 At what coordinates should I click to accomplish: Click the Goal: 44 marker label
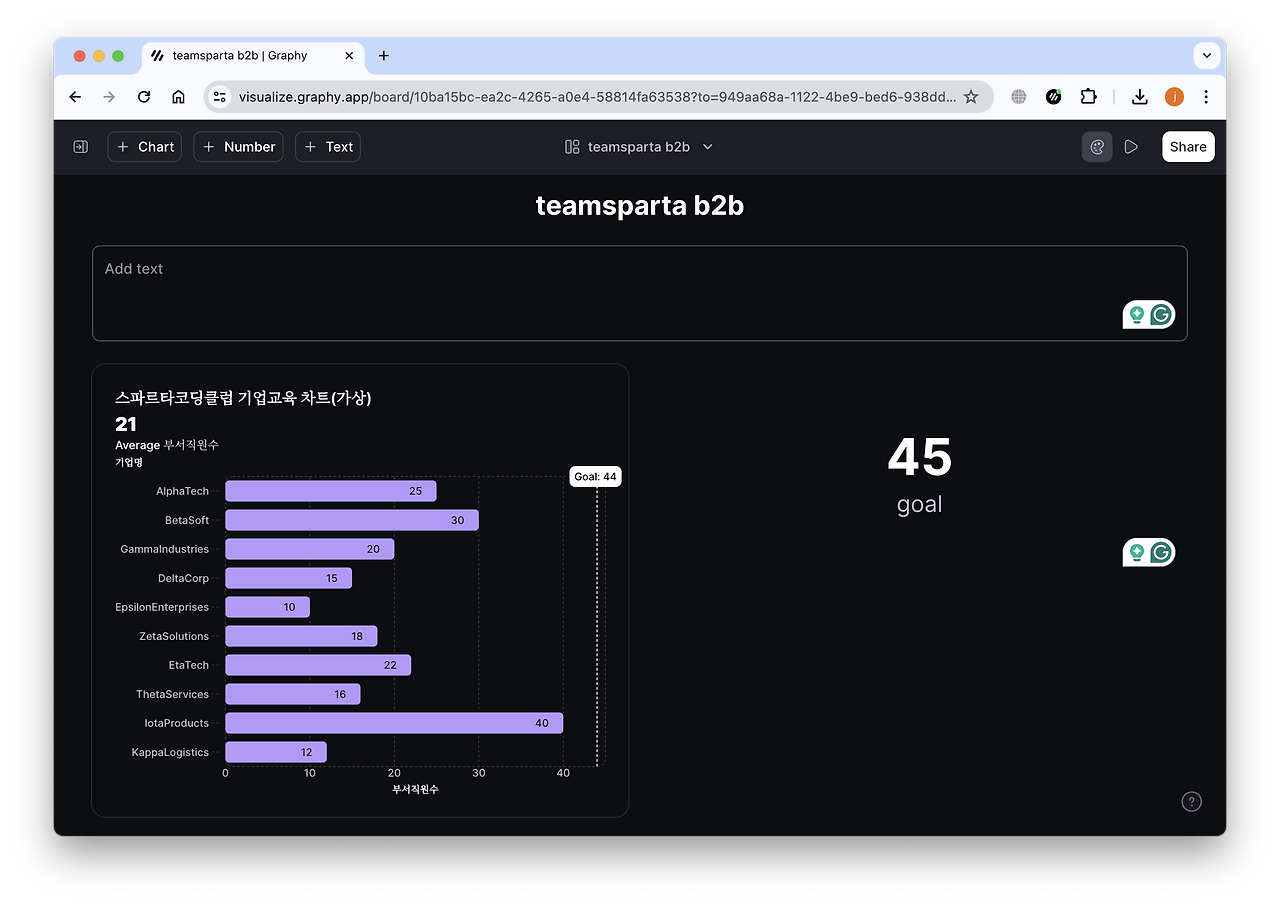596,477
